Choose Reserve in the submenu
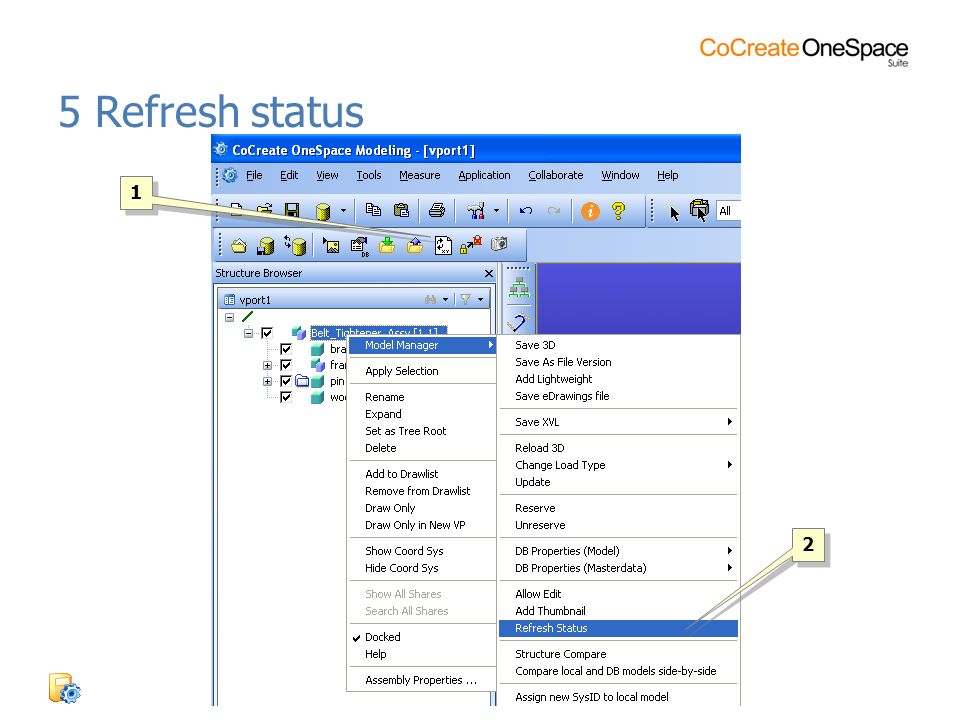960x720 pixels. pyautogui.click(x=618, y=508)
